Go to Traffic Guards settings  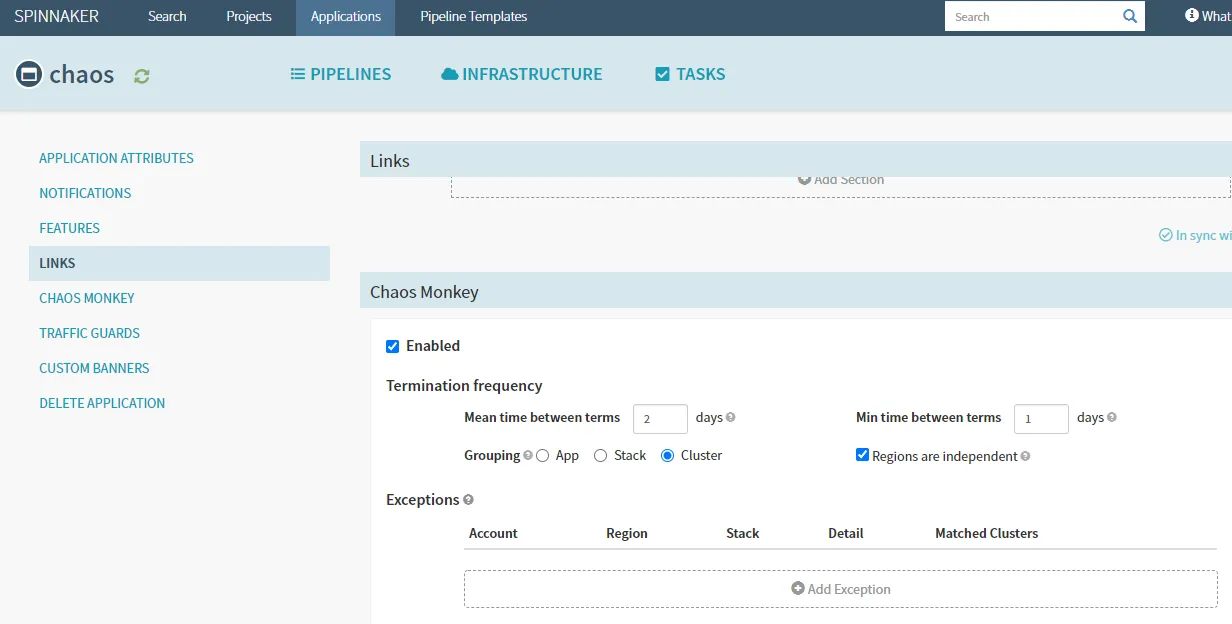point(90,333)
